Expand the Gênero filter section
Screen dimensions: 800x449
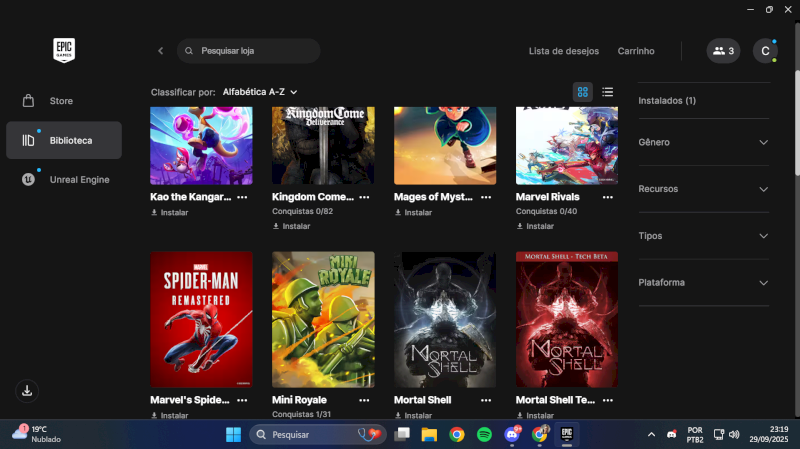pos(703,142)
